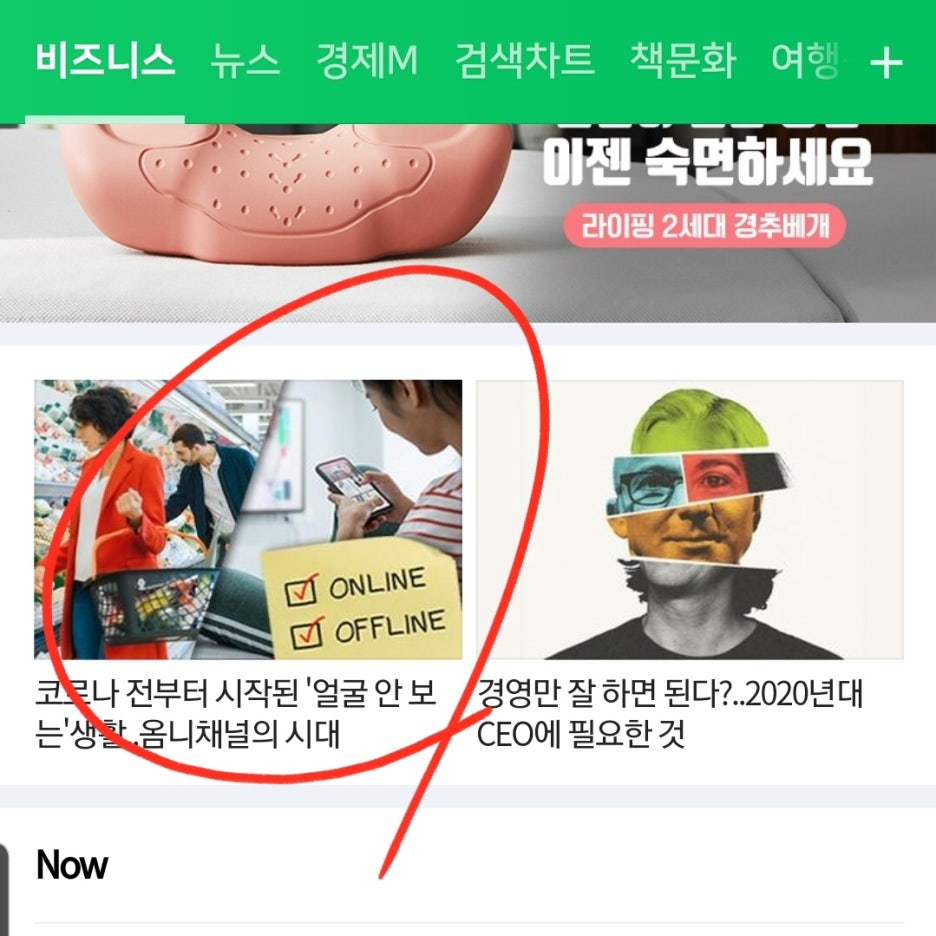This screenshot has width=936, height=936.
Task: Select the 여행 tab
Action: pyautogui.click(x=806, y=60)
